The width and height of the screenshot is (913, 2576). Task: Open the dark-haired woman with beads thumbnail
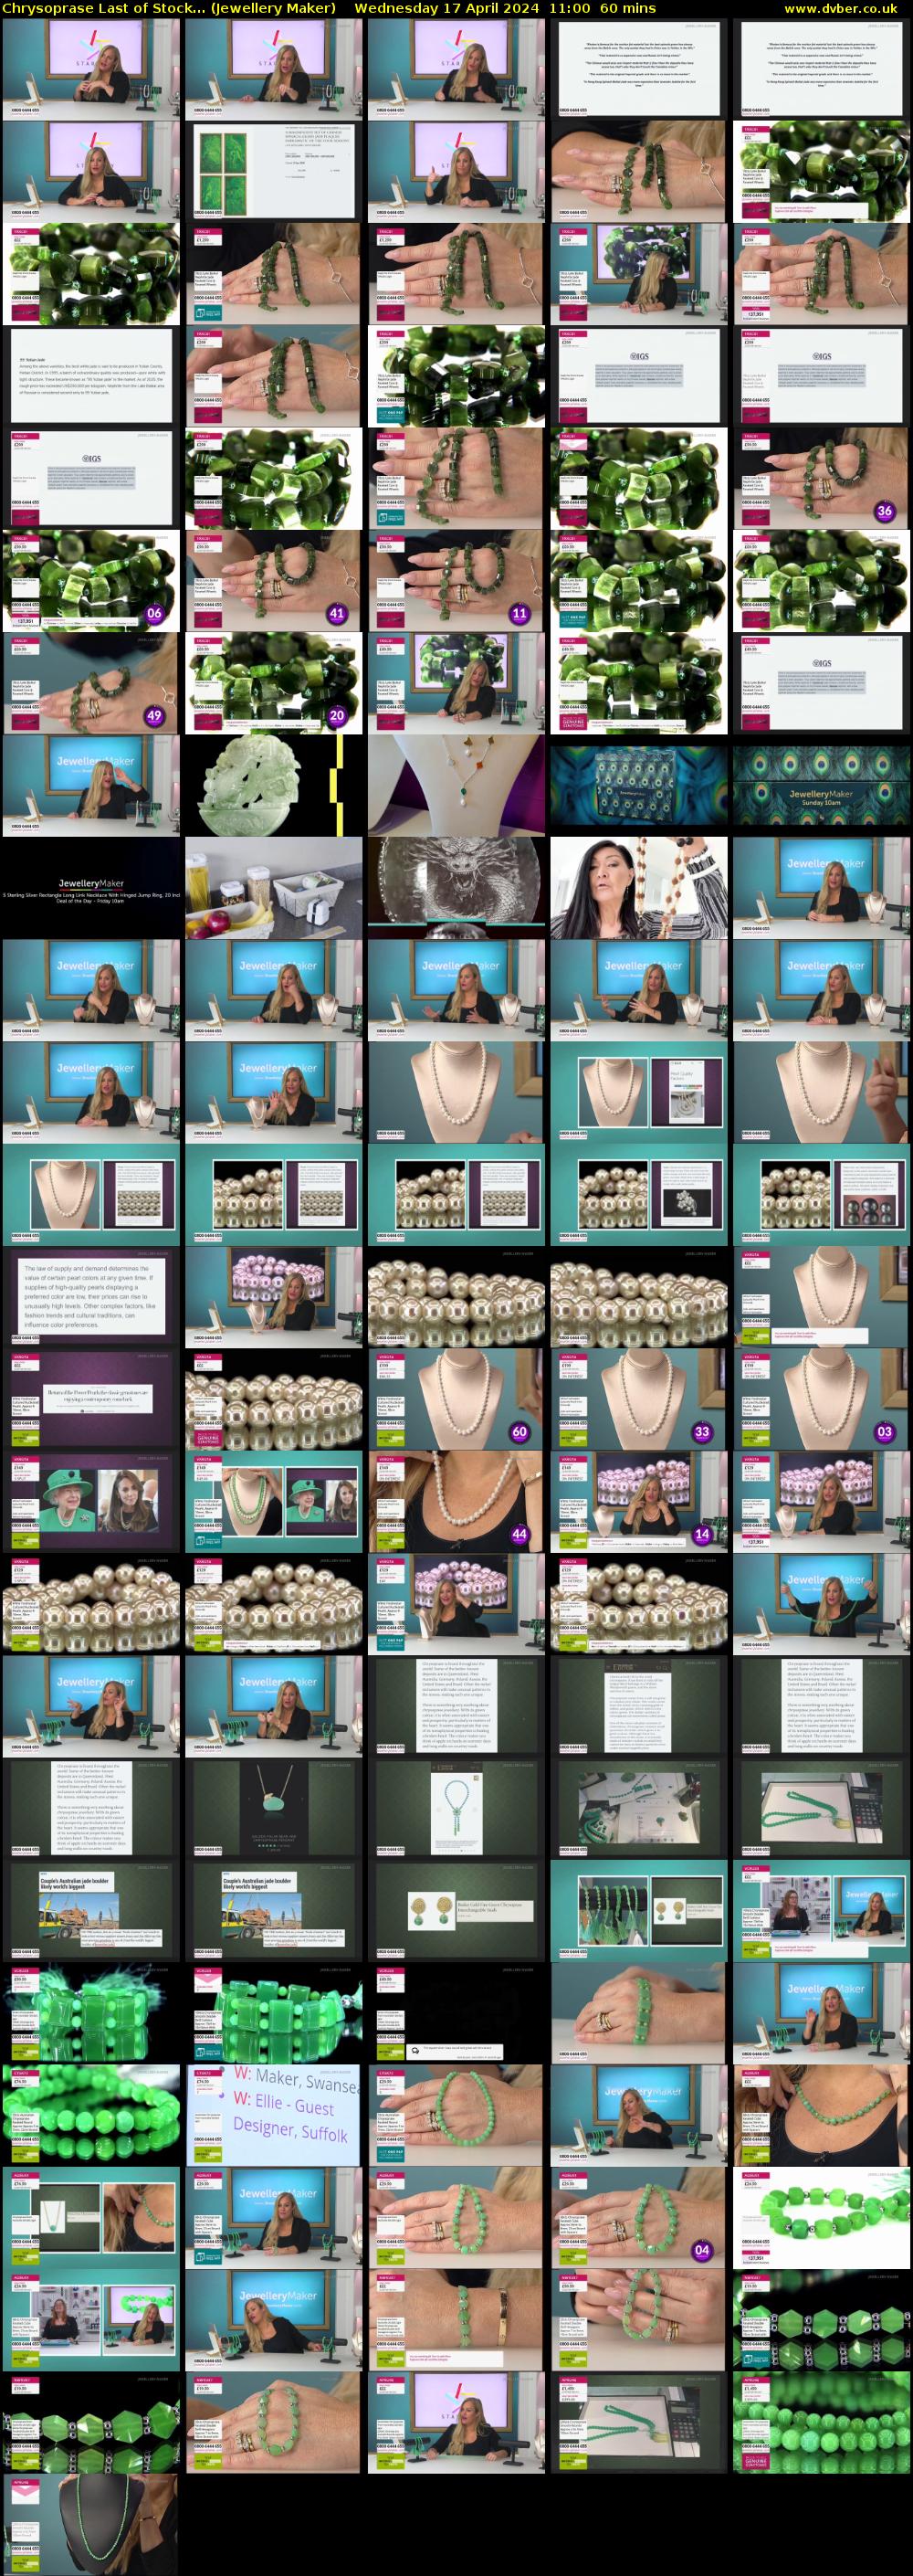pos(638,888)
